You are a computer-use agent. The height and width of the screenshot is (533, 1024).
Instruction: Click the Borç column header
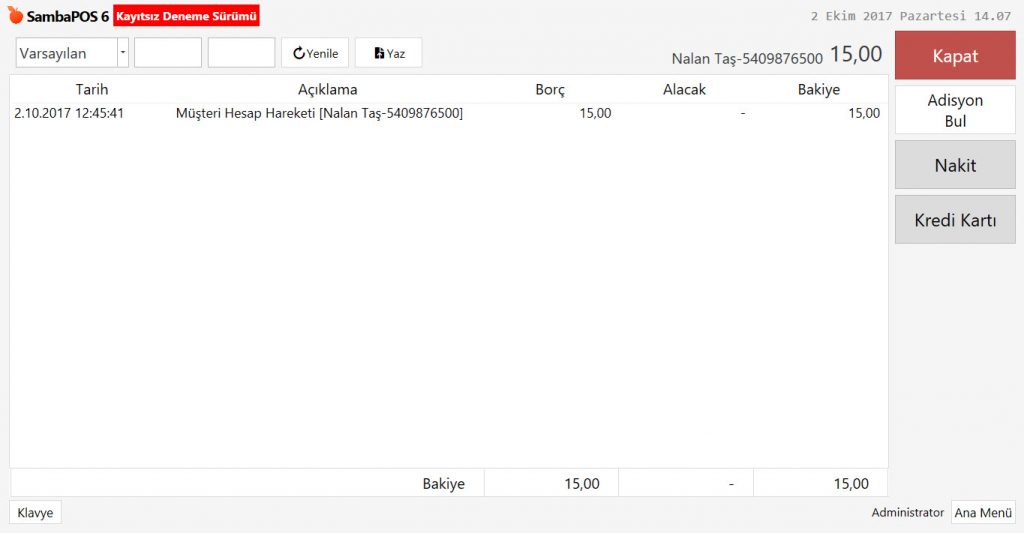550,89
